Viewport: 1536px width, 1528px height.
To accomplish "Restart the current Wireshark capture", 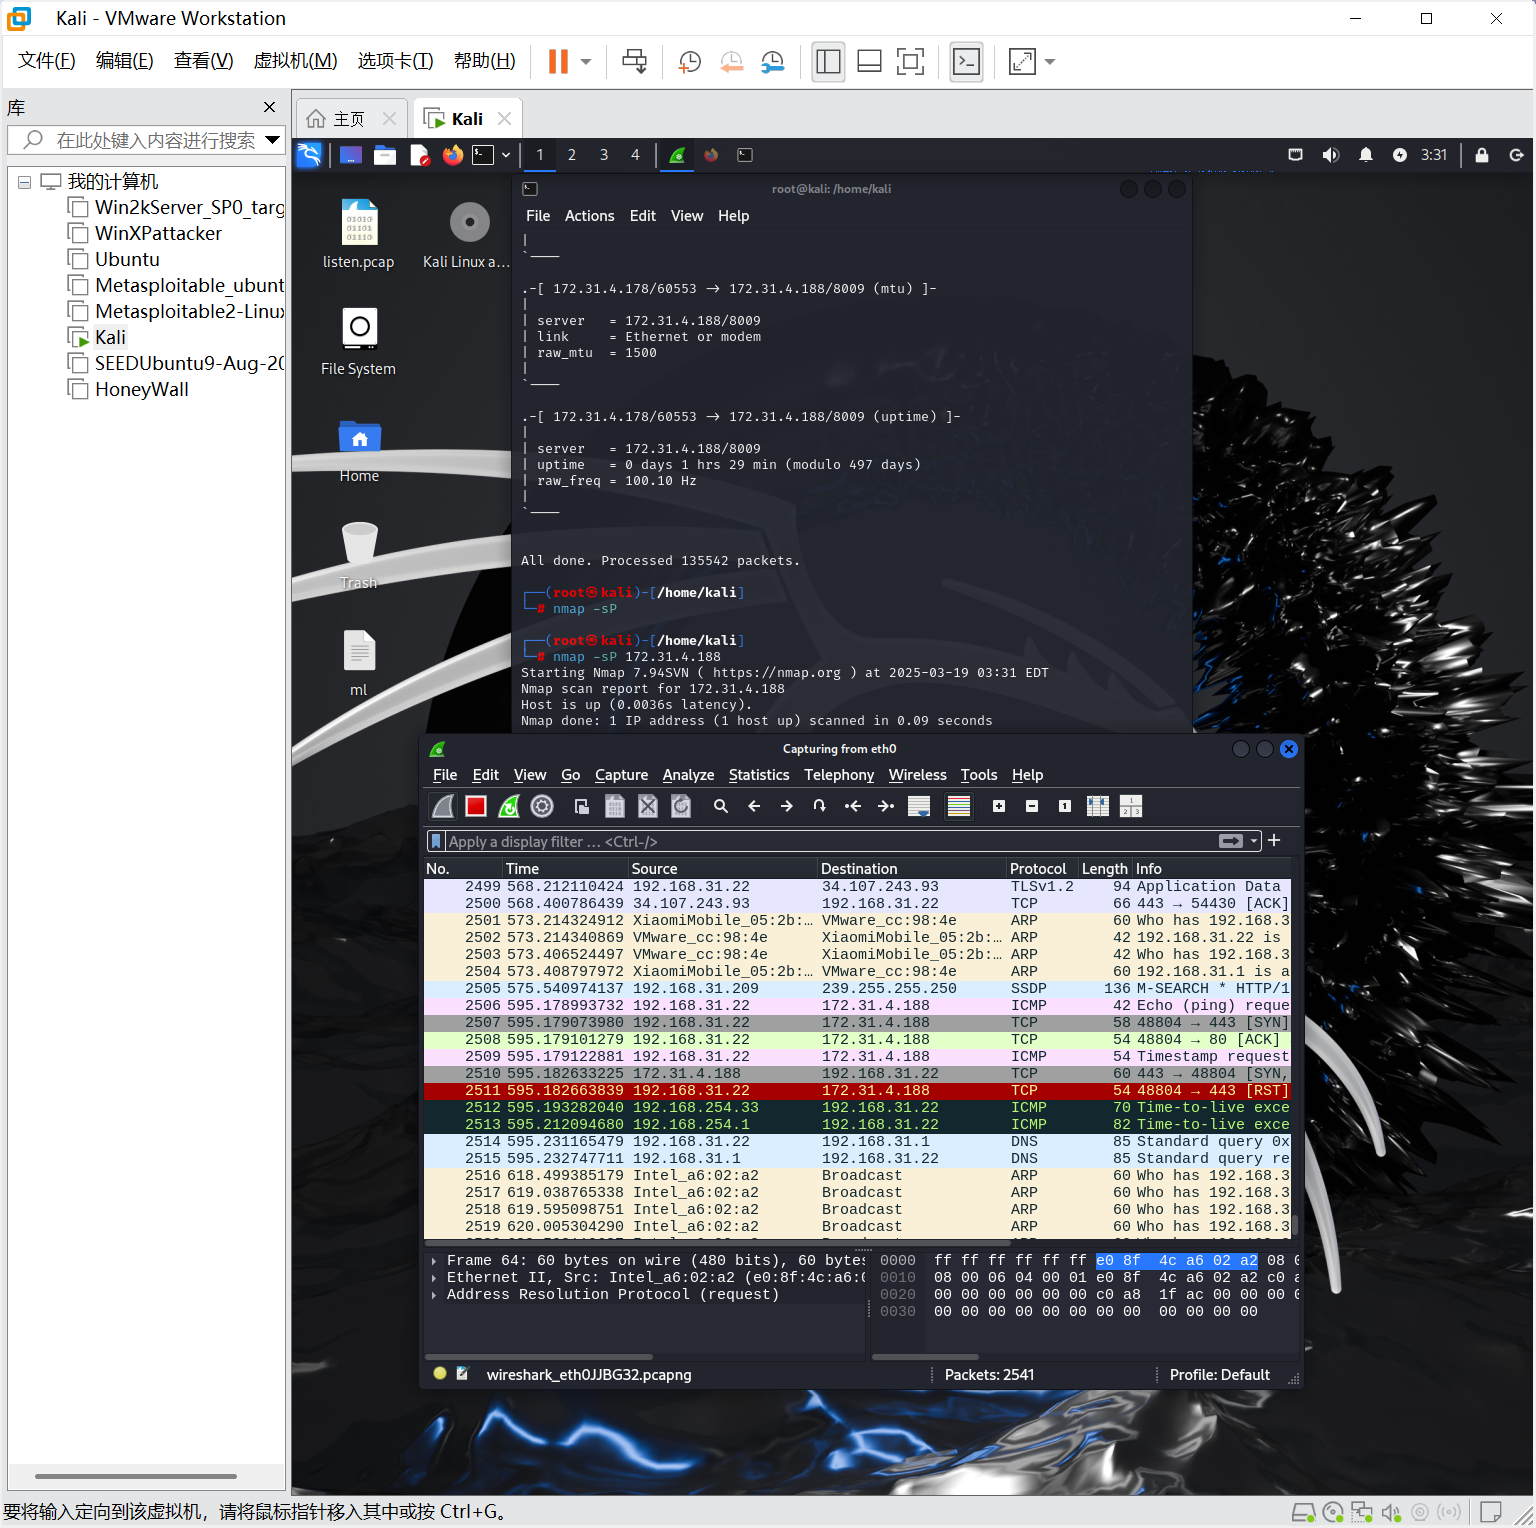I will (509, 806).
